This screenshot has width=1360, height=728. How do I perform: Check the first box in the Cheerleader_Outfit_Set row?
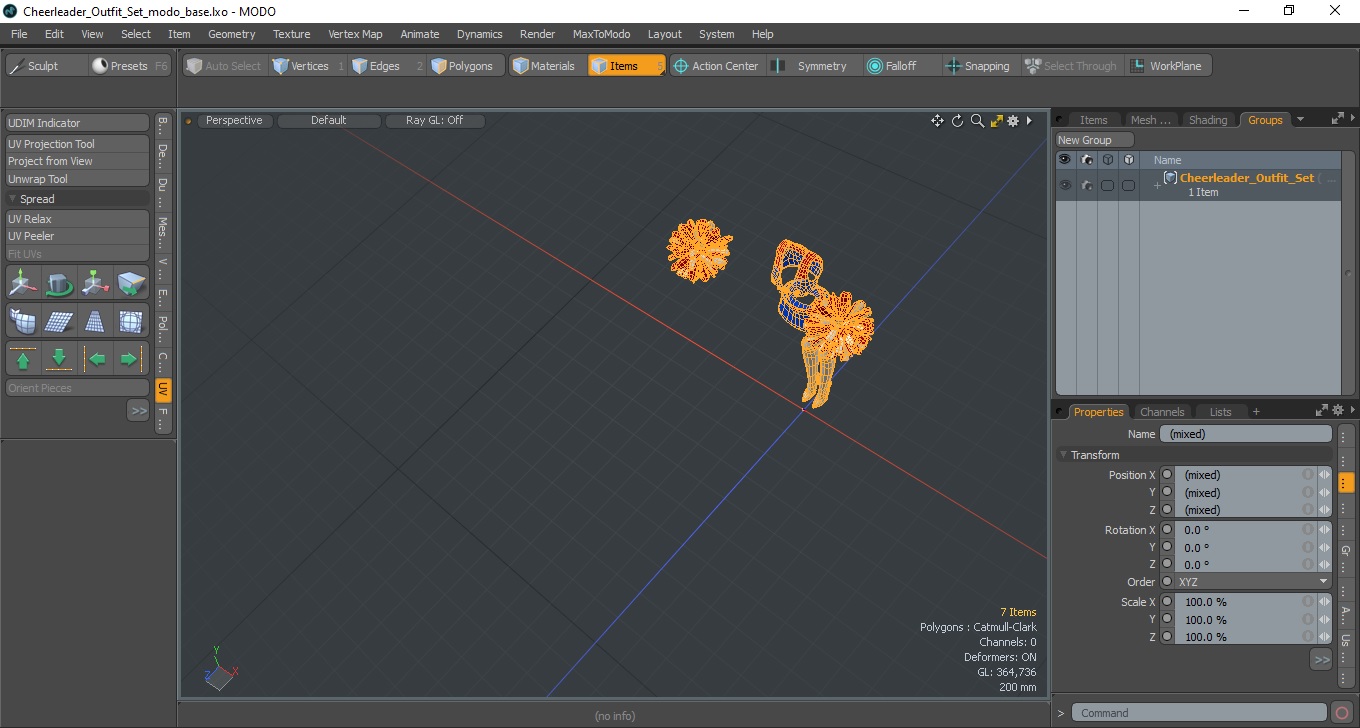pyautogui.click(x=1107, y=185)
